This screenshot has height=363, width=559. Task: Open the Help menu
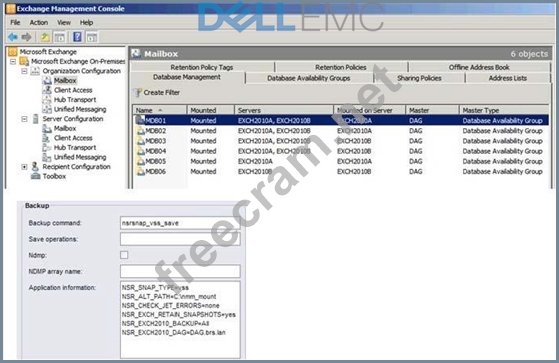(86, 22)
